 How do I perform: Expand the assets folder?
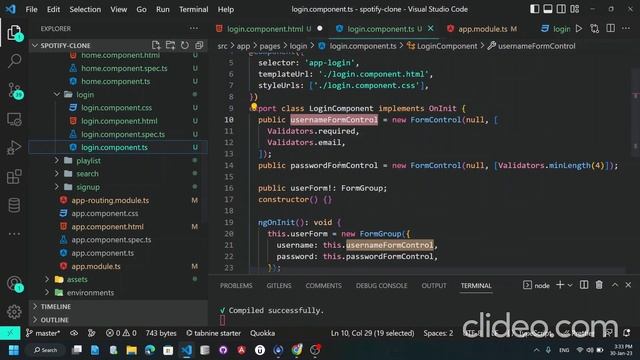click(x=47, y=279)
